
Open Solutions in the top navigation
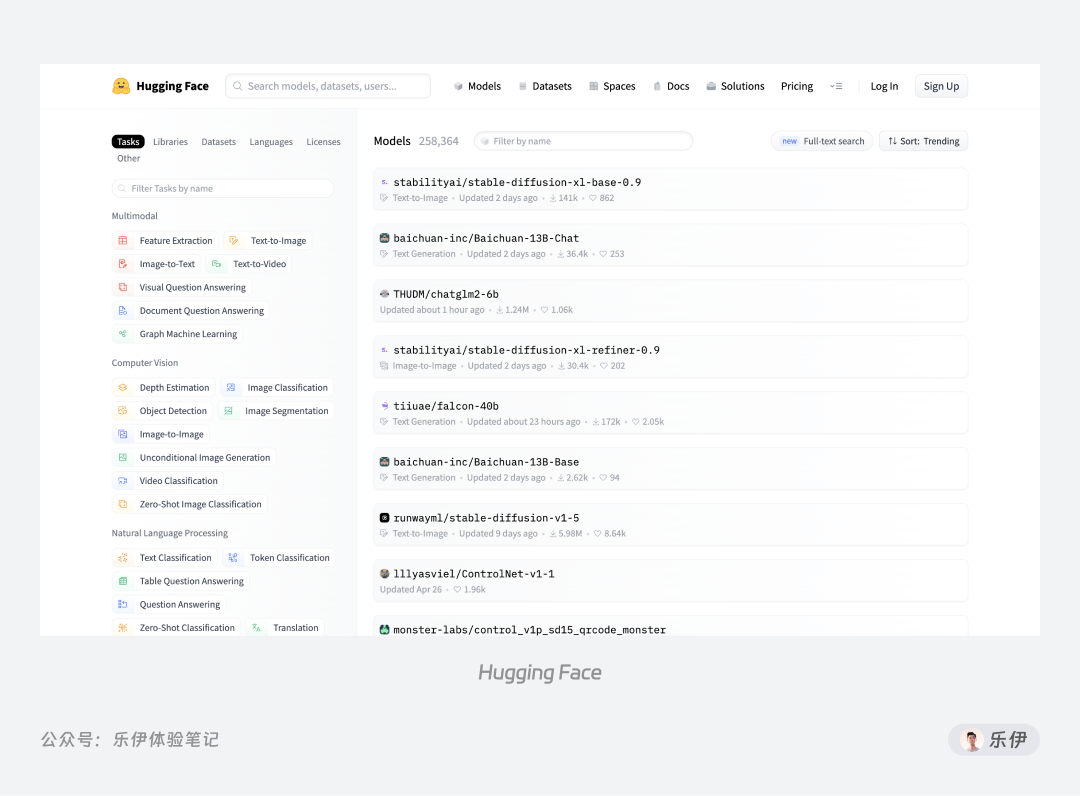pos(735,86)
